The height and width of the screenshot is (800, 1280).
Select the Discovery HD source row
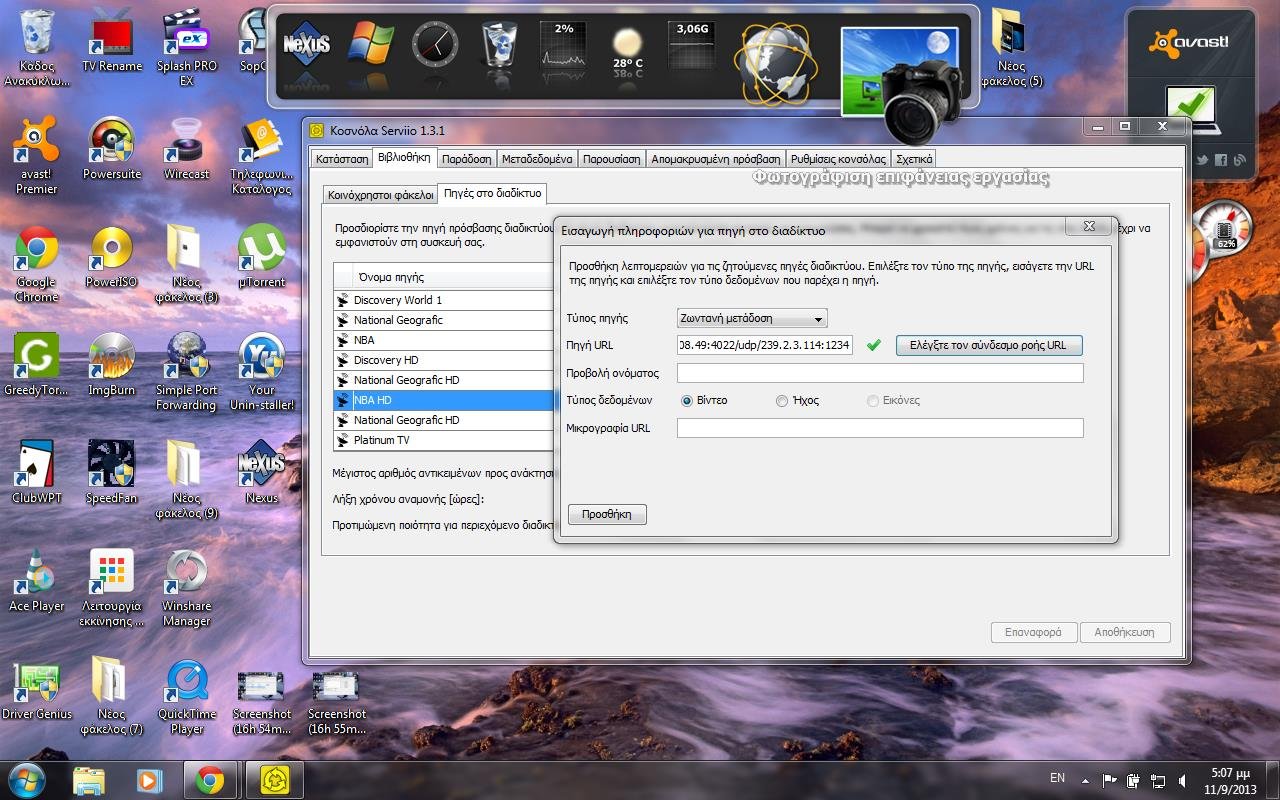(445, 360)
